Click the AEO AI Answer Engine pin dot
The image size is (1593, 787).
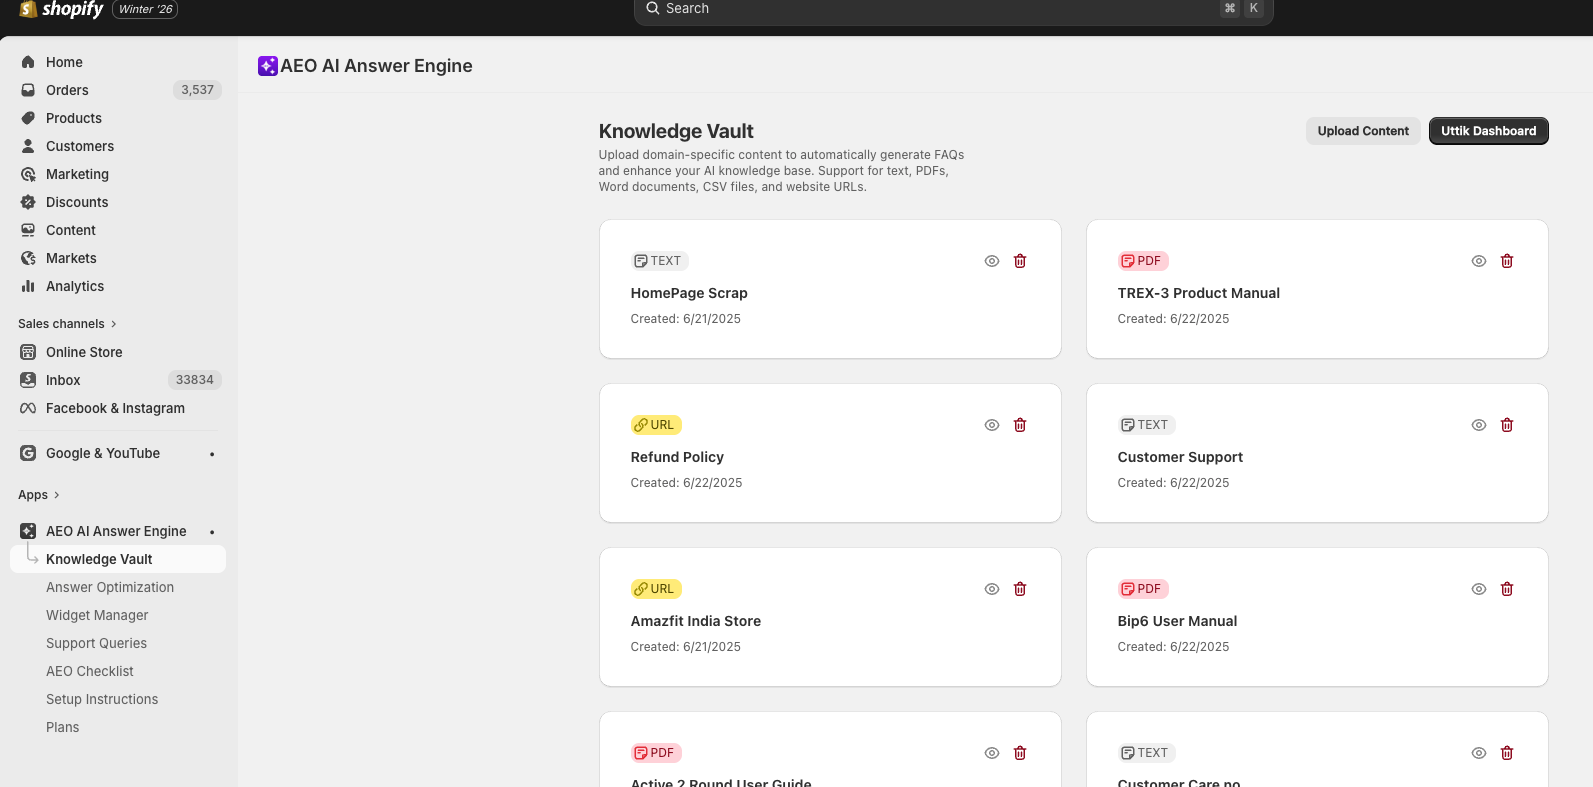click(x=212, y=532)
